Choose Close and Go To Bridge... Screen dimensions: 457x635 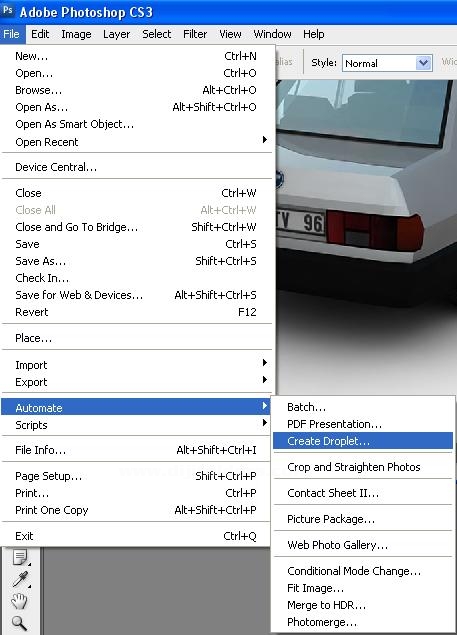coord(136,227)
